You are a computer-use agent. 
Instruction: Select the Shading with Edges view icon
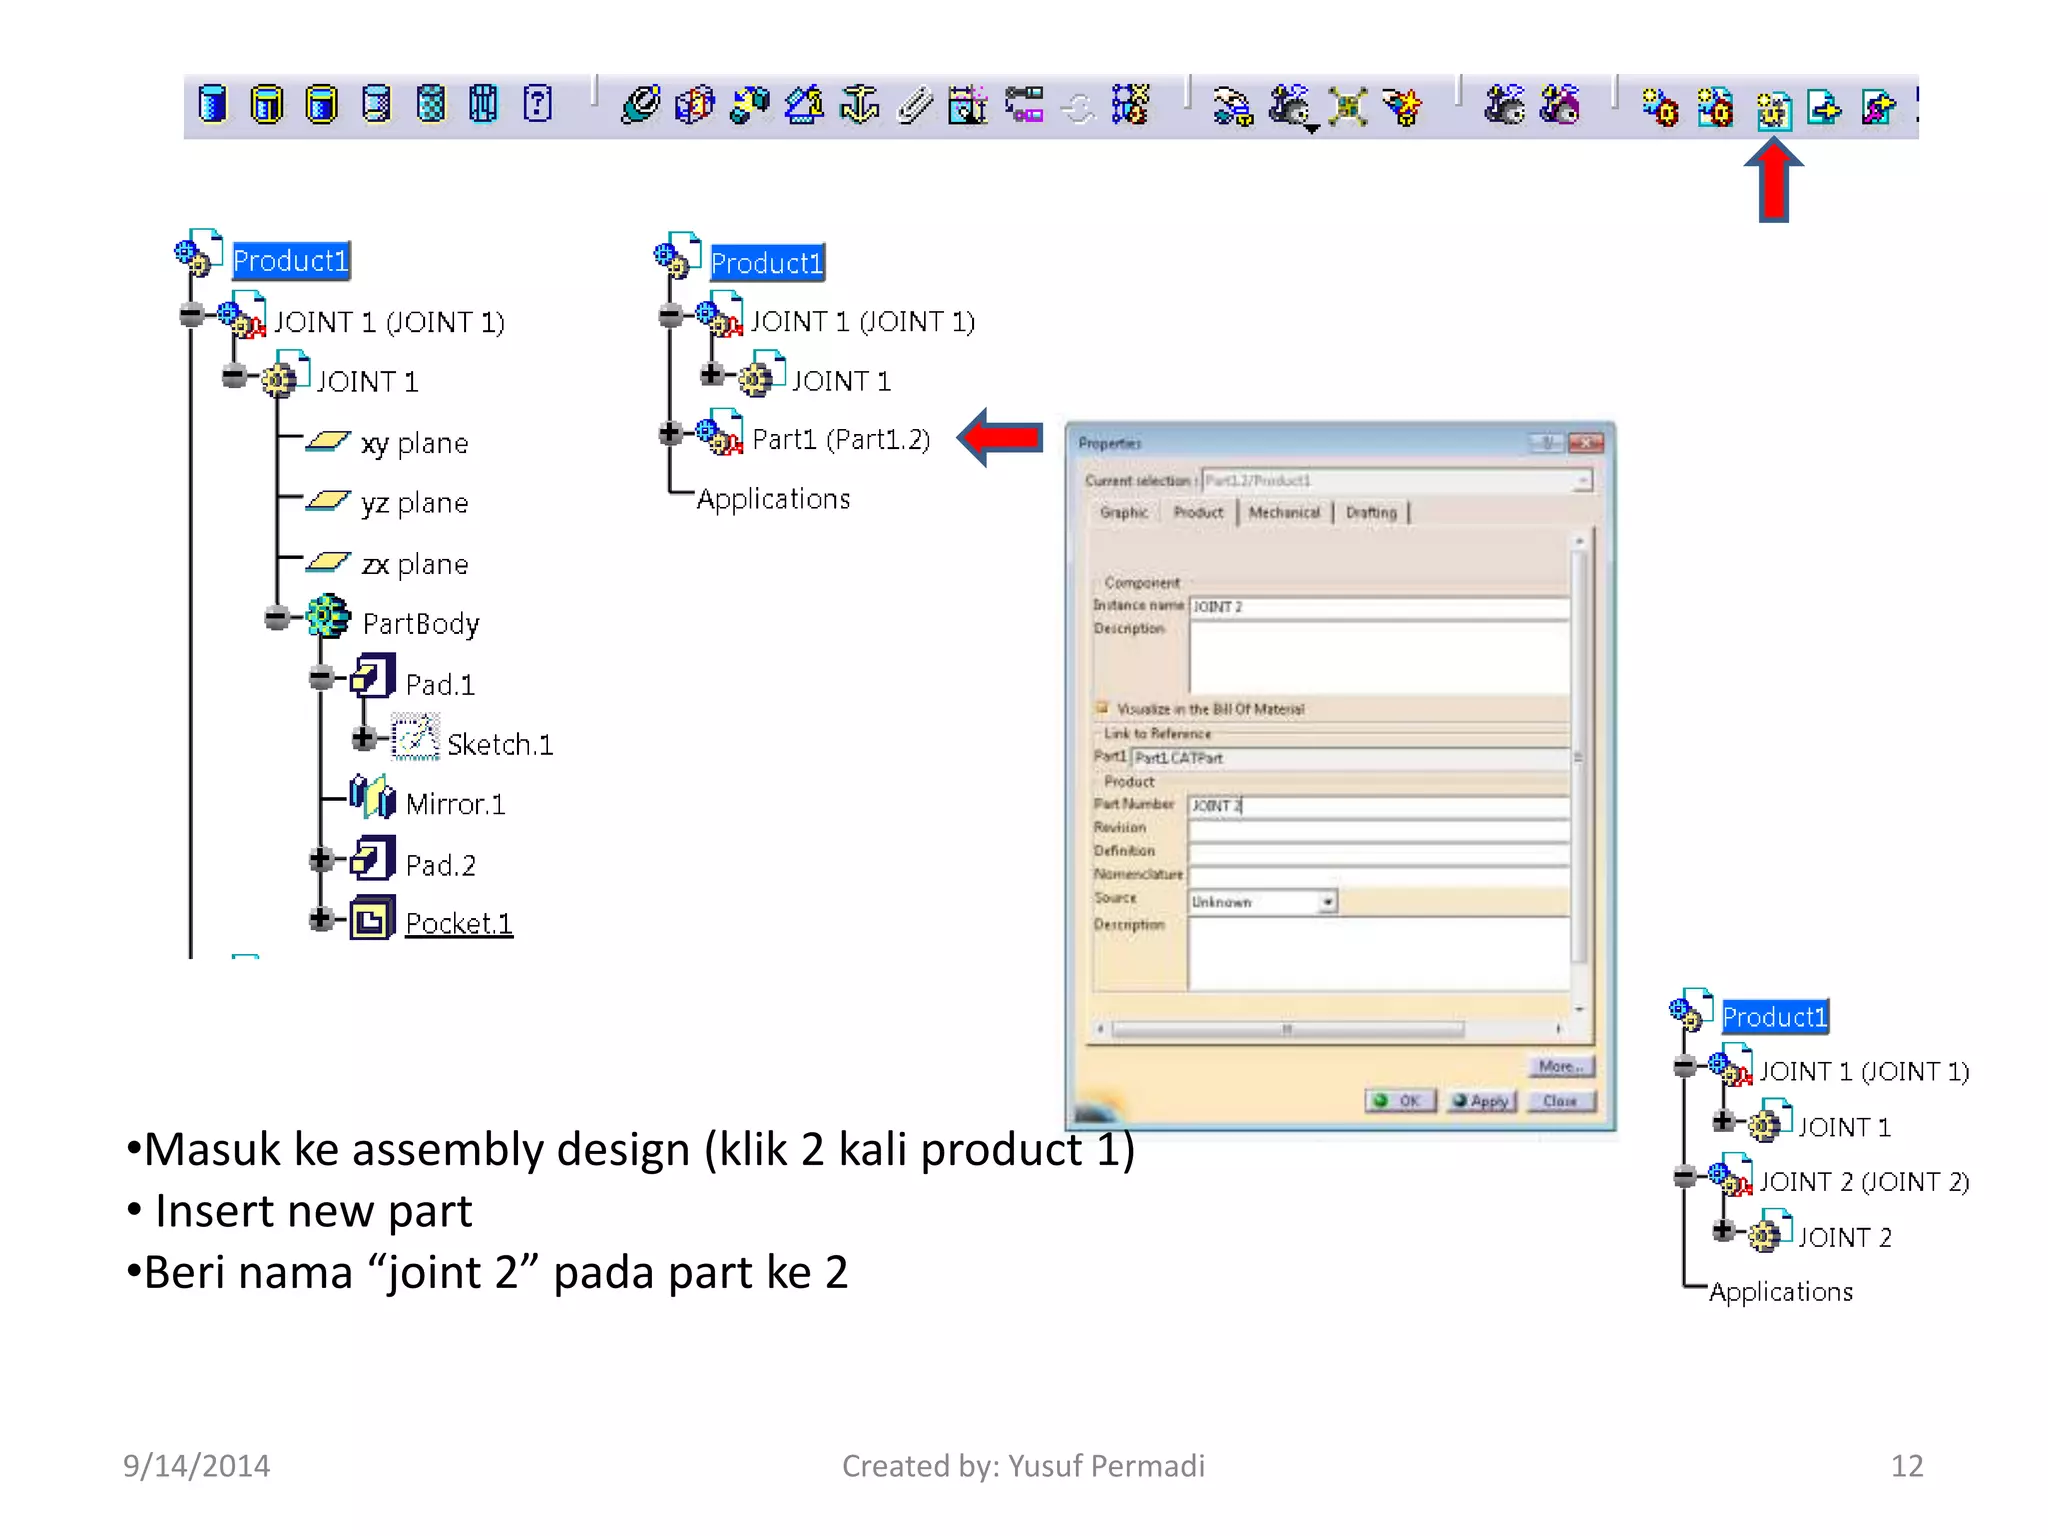pos(266,104)
